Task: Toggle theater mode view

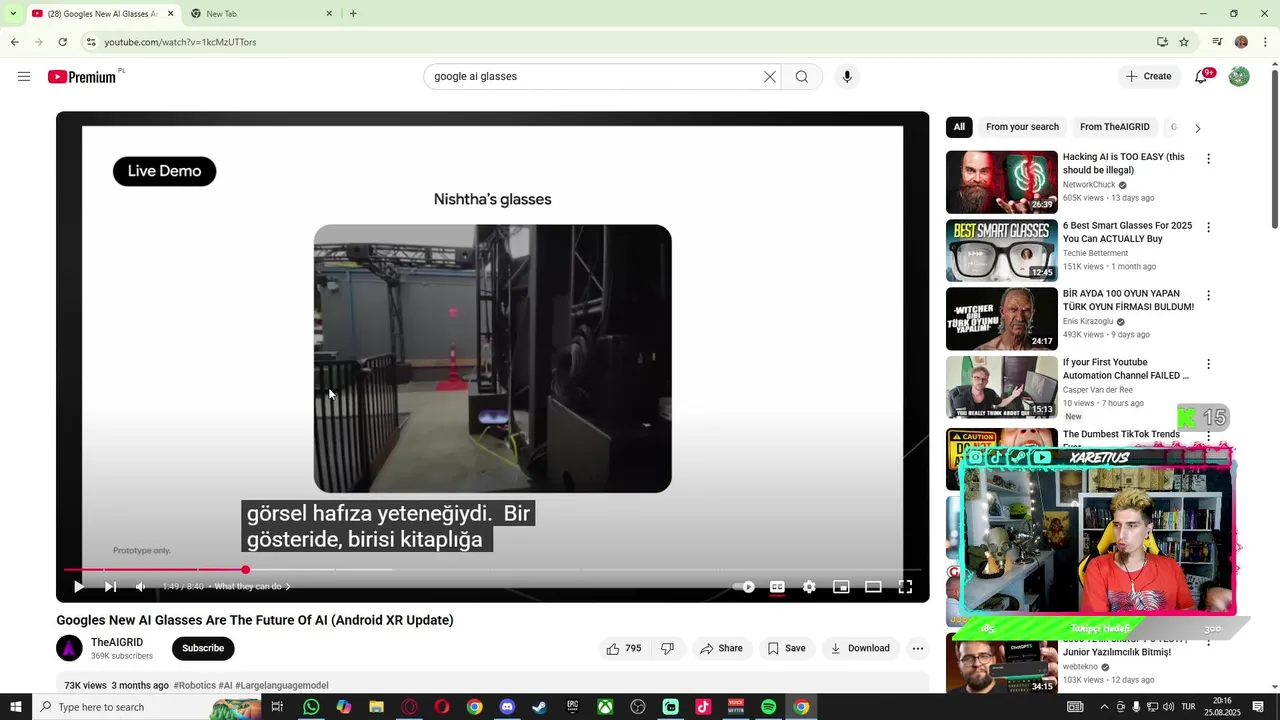Action: (x=873, y=587)
